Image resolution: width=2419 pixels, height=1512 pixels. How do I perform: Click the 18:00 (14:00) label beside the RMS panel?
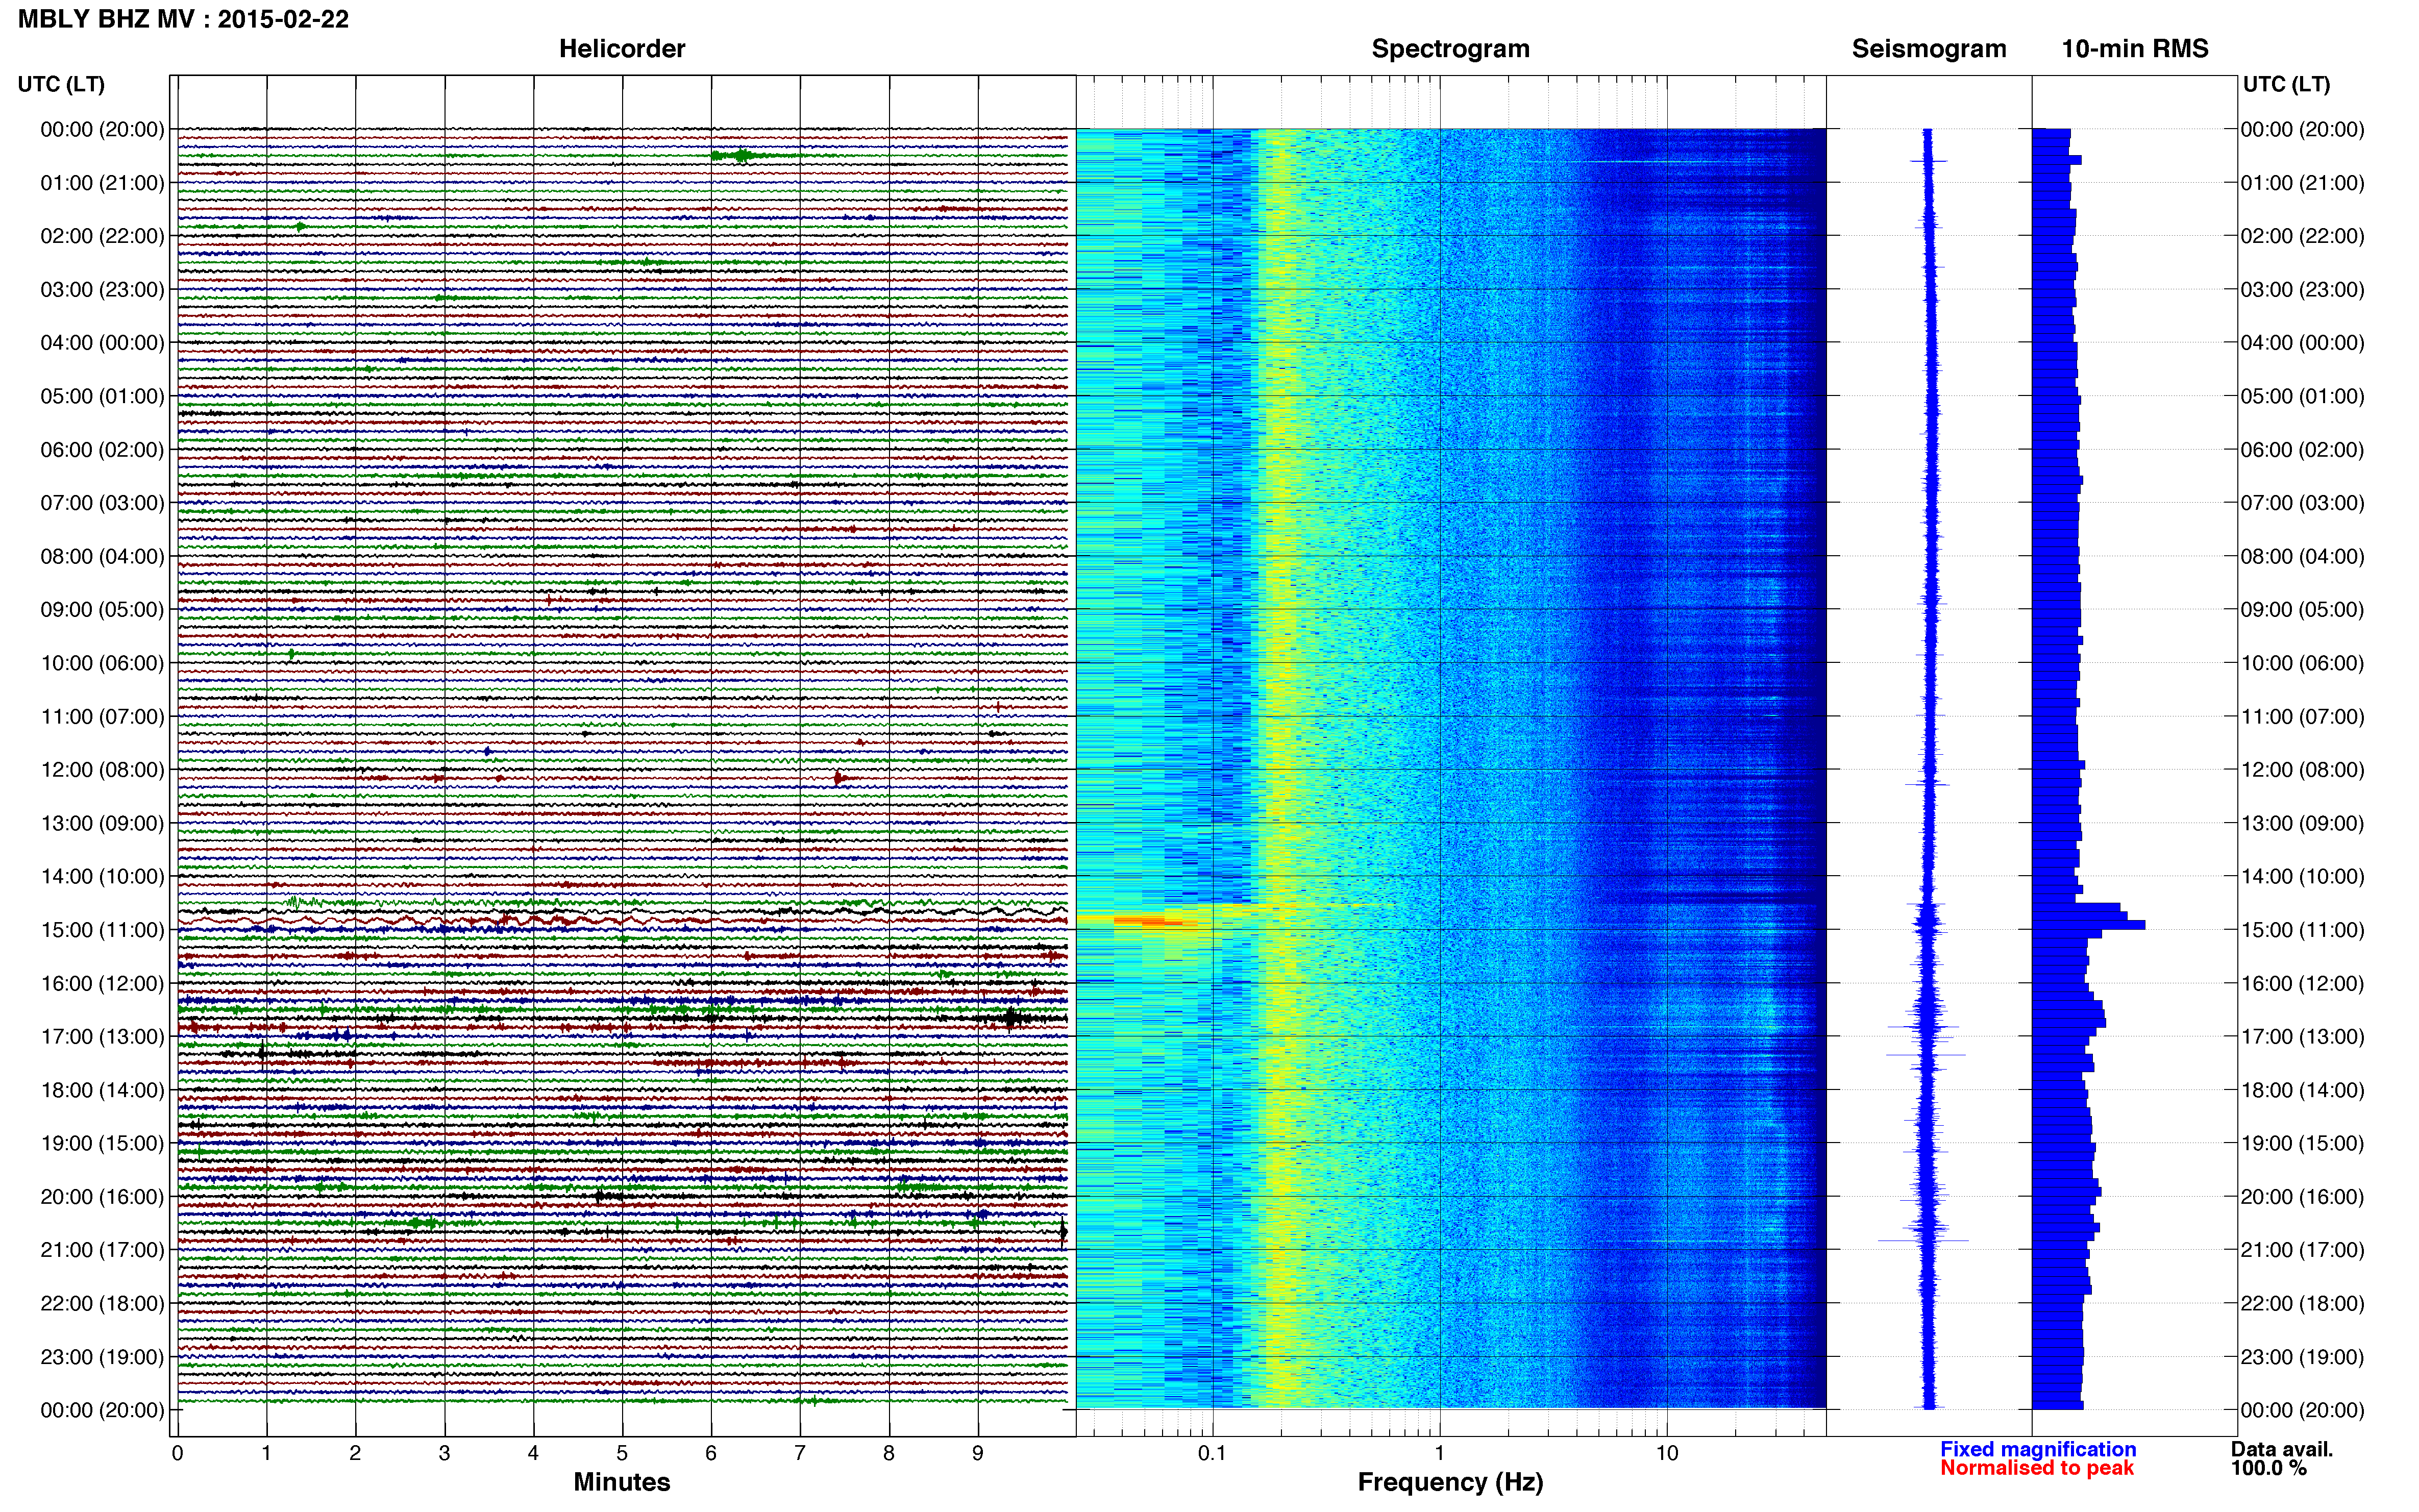click(2302, 1090)
